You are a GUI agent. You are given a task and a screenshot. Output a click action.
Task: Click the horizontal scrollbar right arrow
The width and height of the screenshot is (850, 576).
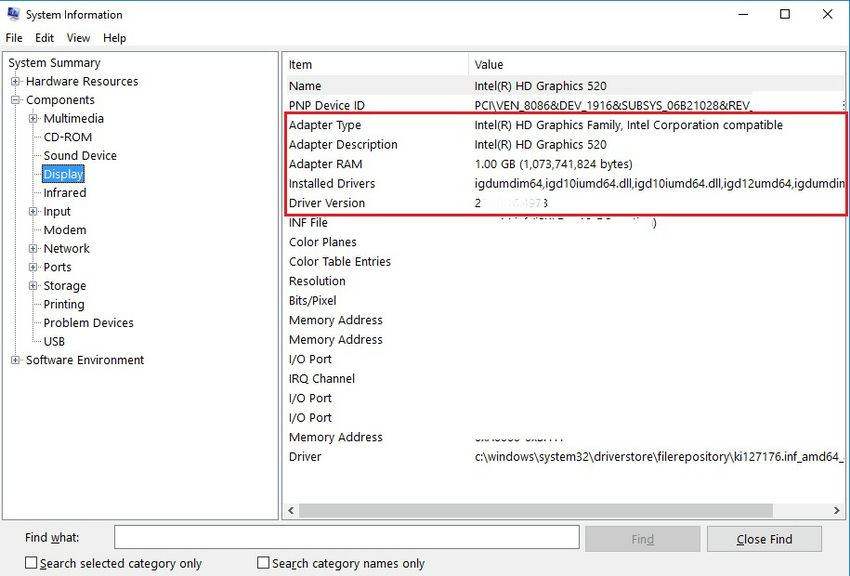click(838, 510)
